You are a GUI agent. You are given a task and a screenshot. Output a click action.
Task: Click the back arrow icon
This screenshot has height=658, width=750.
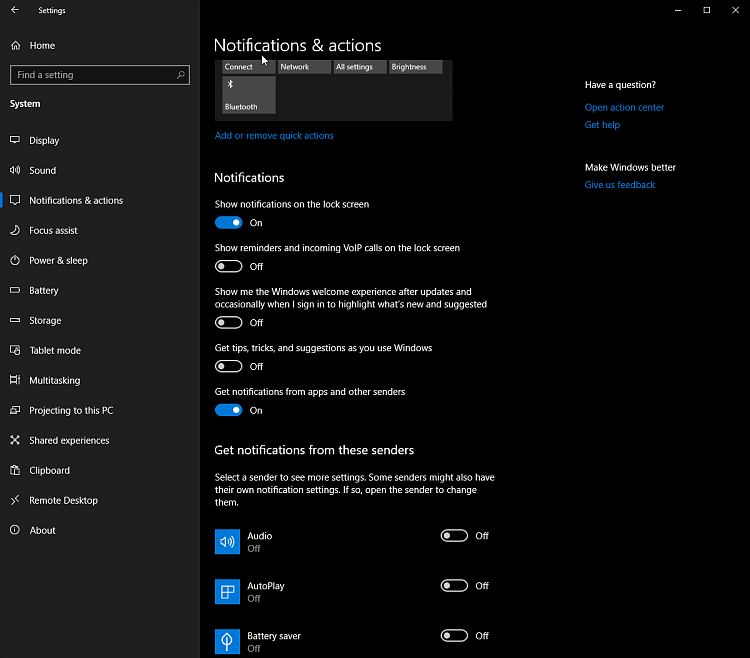pyautogui.click(x=15, y=10)
